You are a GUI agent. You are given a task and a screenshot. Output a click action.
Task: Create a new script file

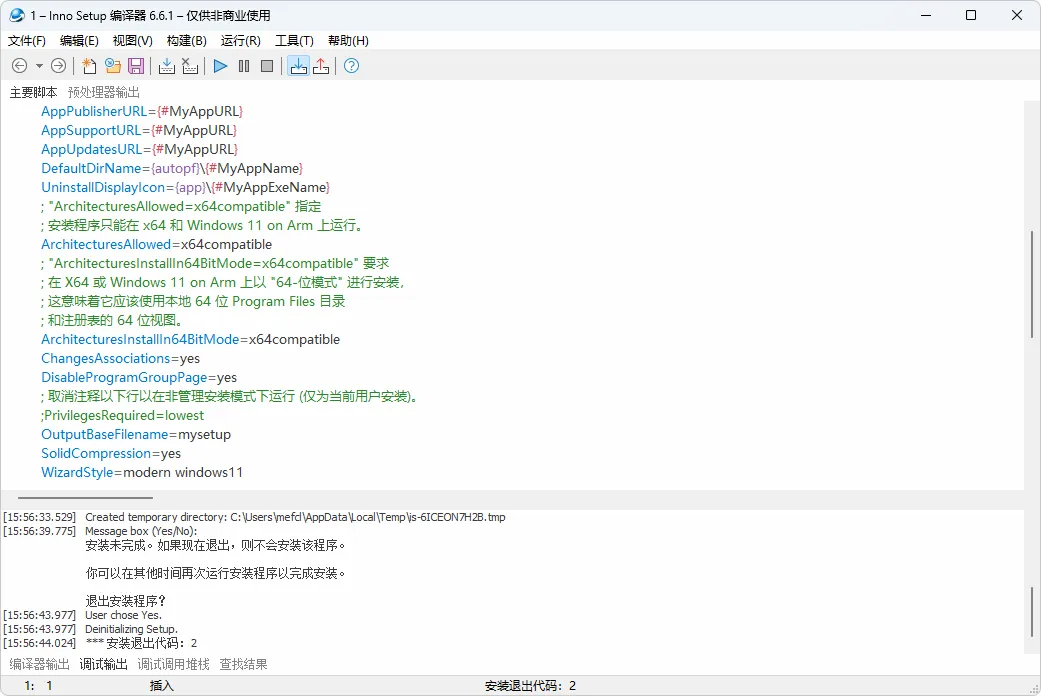(x=89, y=66)
